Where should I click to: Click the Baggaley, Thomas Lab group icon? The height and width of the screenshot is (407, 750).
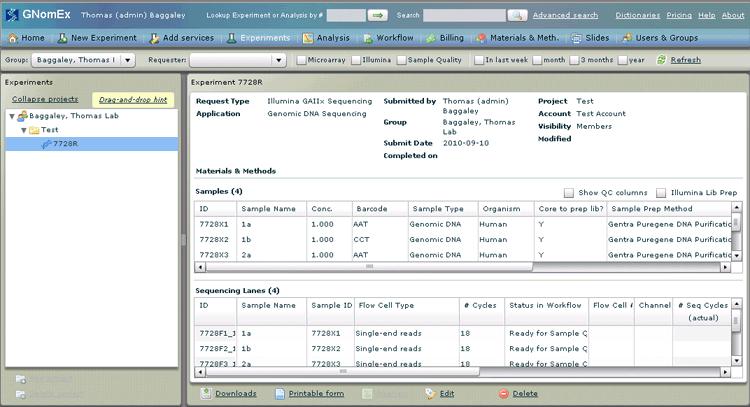click(x=22, y=116)
